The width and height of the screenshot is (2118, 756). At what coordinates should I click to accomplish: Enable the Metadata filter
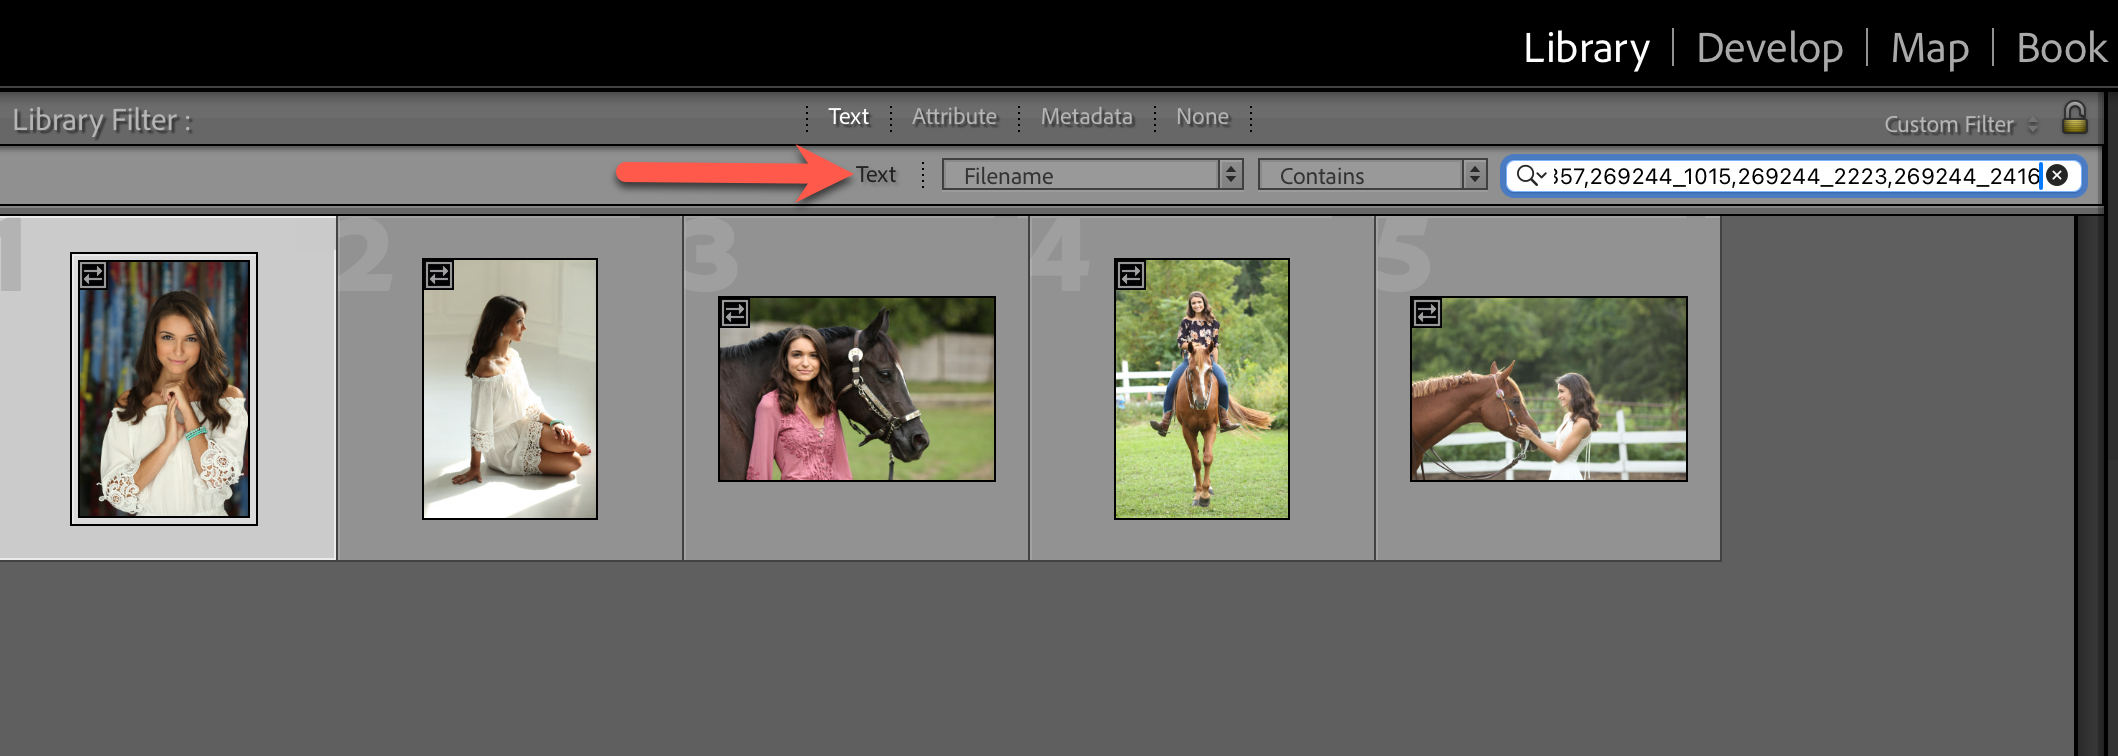pos(1086,117)
